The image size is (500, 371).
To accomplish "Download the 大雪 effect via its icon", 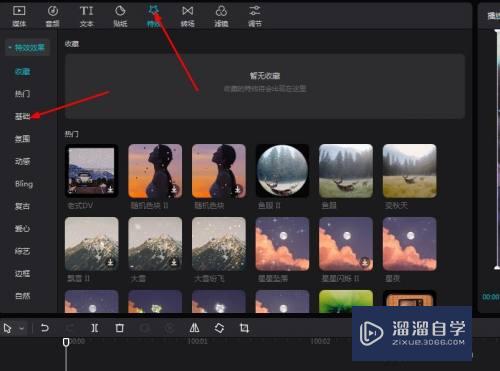I will pyautogui.click(x=174, y=263).
